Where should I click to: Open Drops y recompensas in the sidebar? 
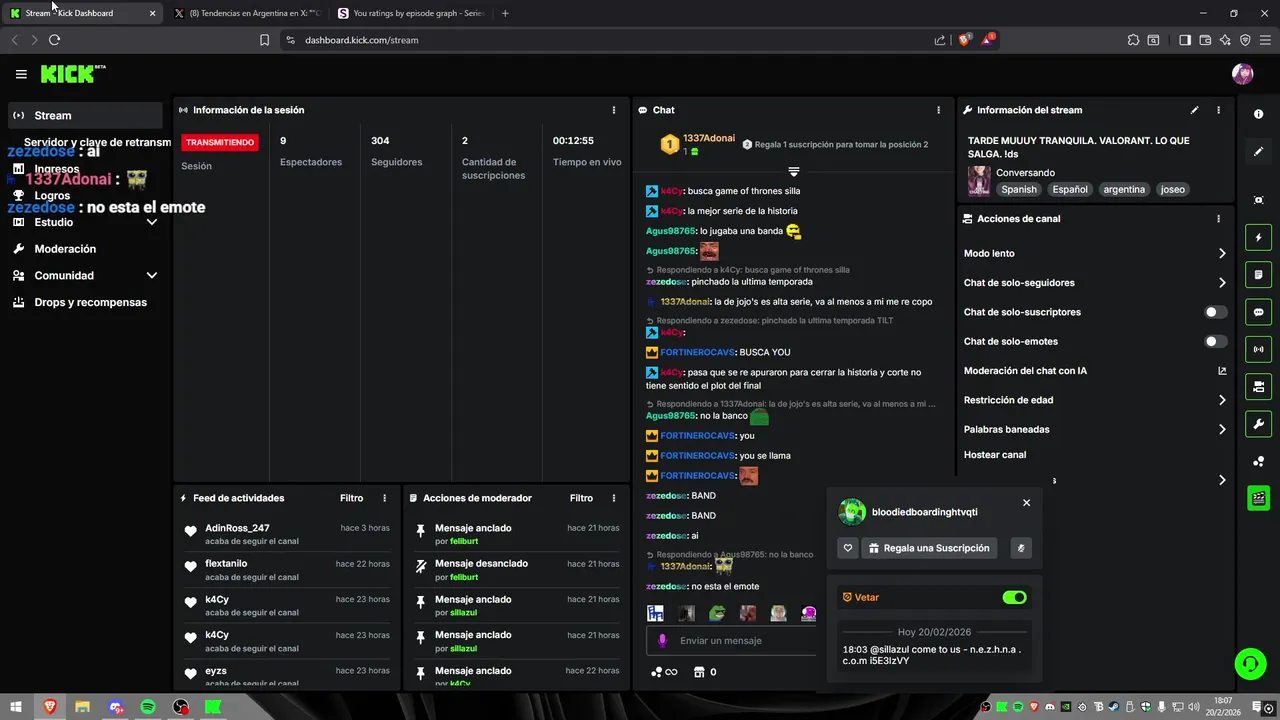pyautogui.click(x=85, y=302)
